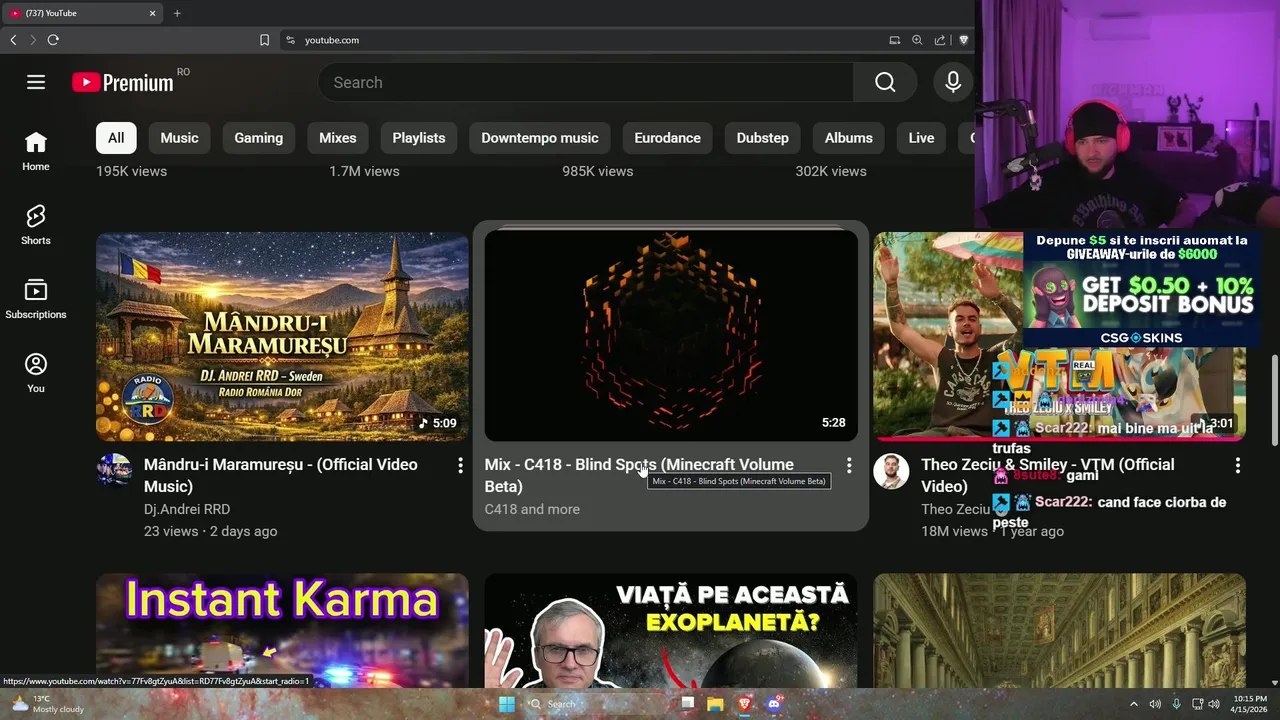The height and width of the screenshot is (720, 1280).
Task: Open Viață pe această exoplanetă thumbnail
Action: (671, 630)
